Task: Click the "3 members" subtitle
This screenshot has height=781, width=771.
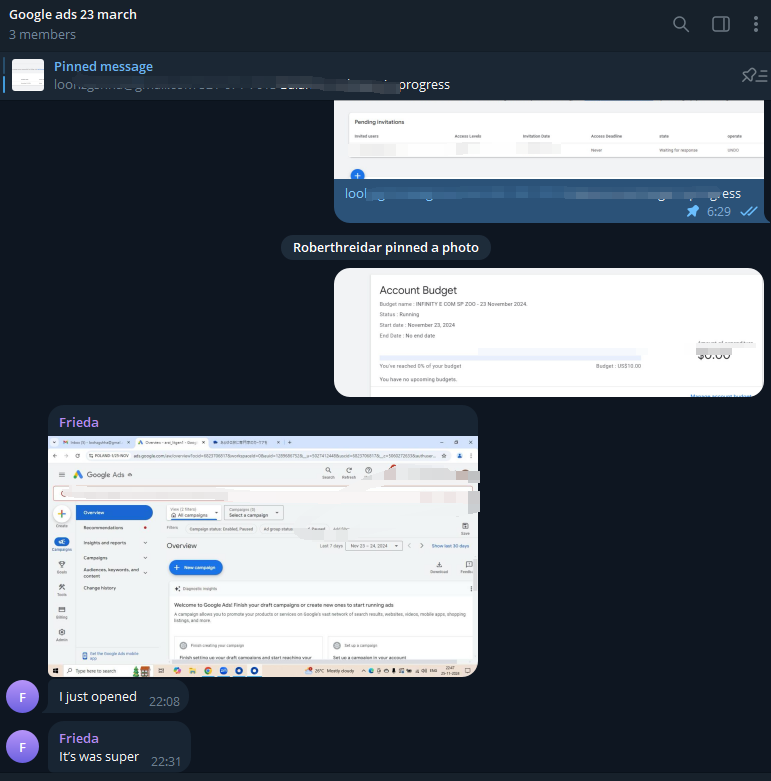Action: 42,34
